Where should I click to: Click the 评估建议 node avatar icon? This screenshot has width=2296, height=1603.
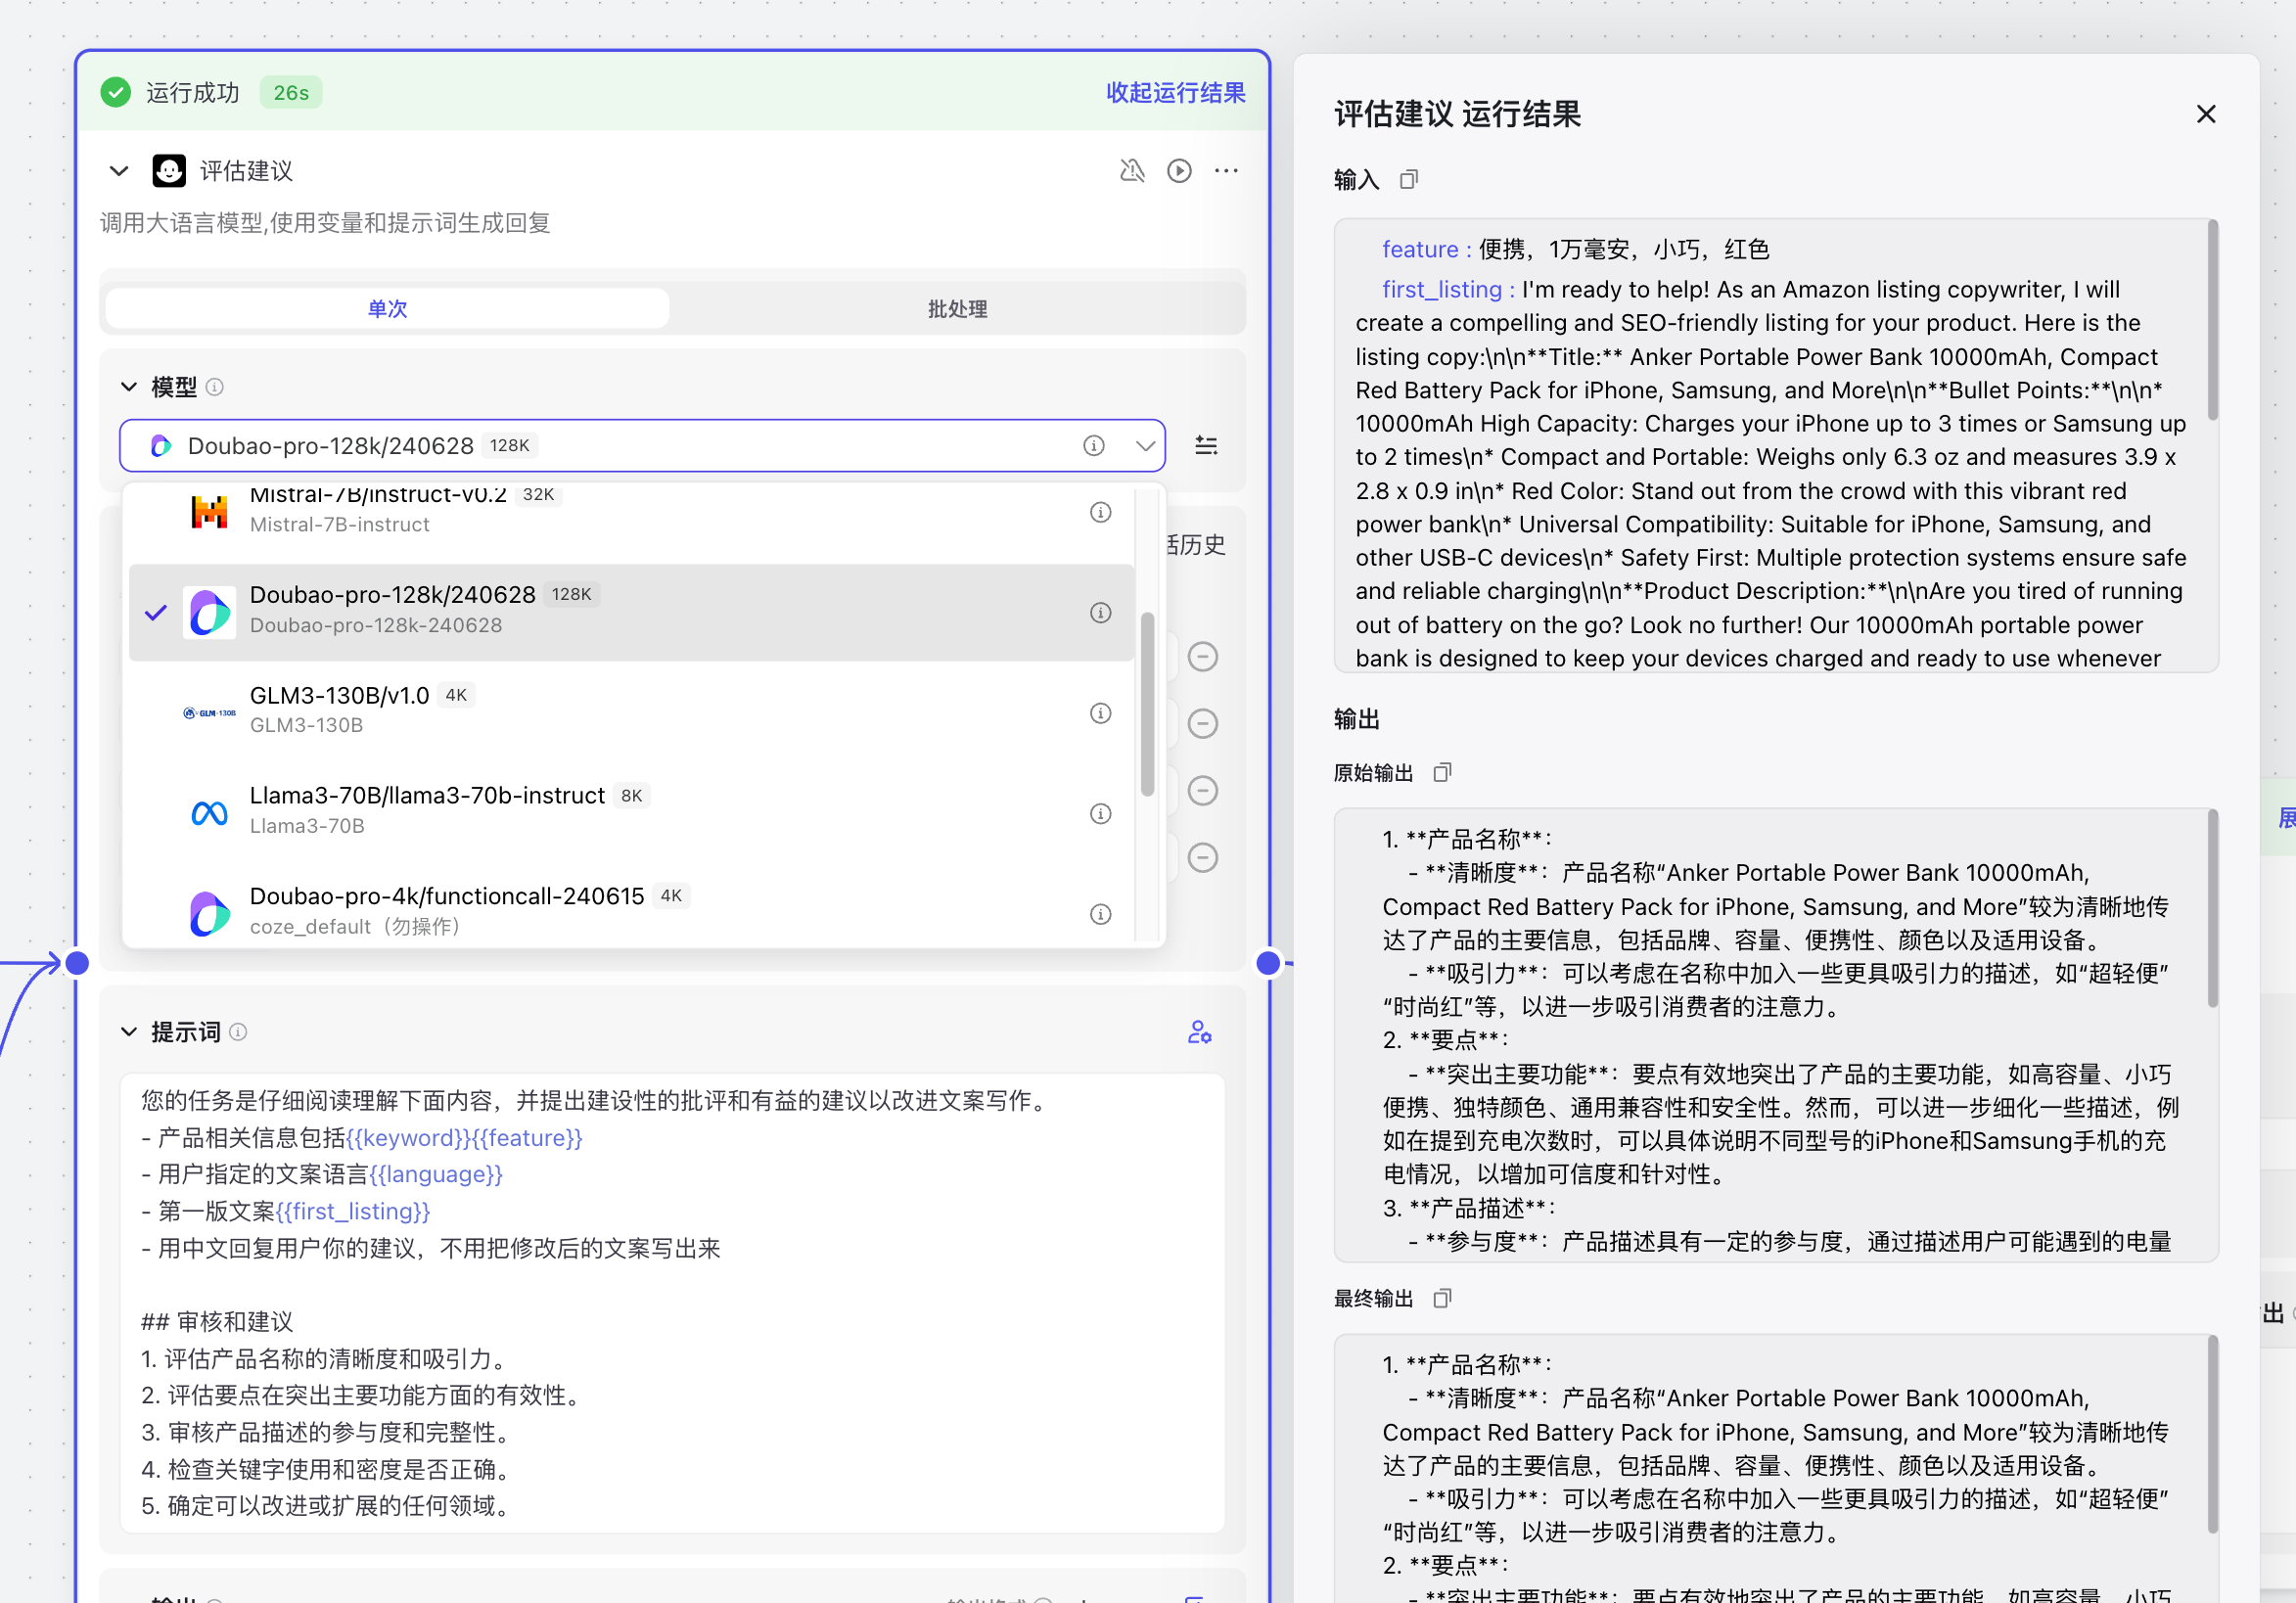[x=169, y=171]
